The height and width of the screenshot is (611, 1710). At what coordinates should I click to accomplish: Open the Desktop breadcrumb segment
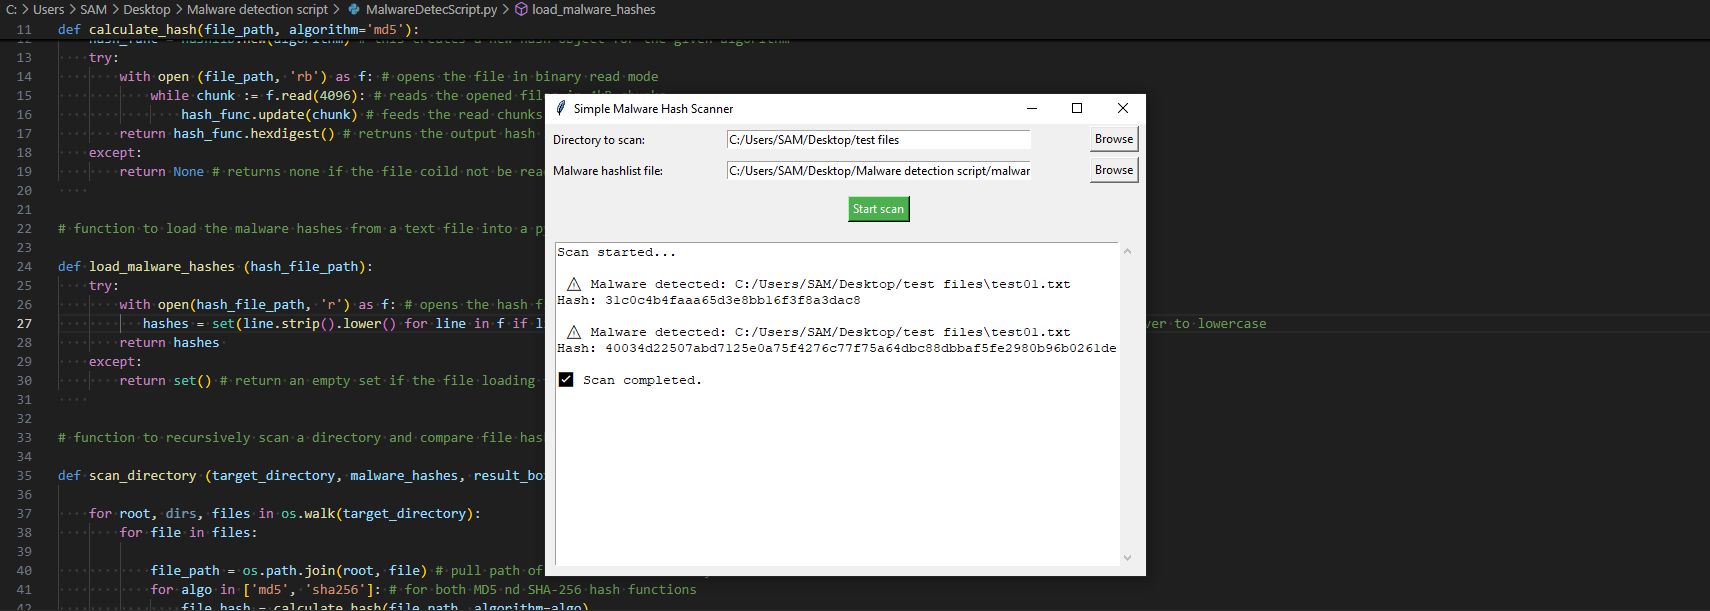(146, 9)
